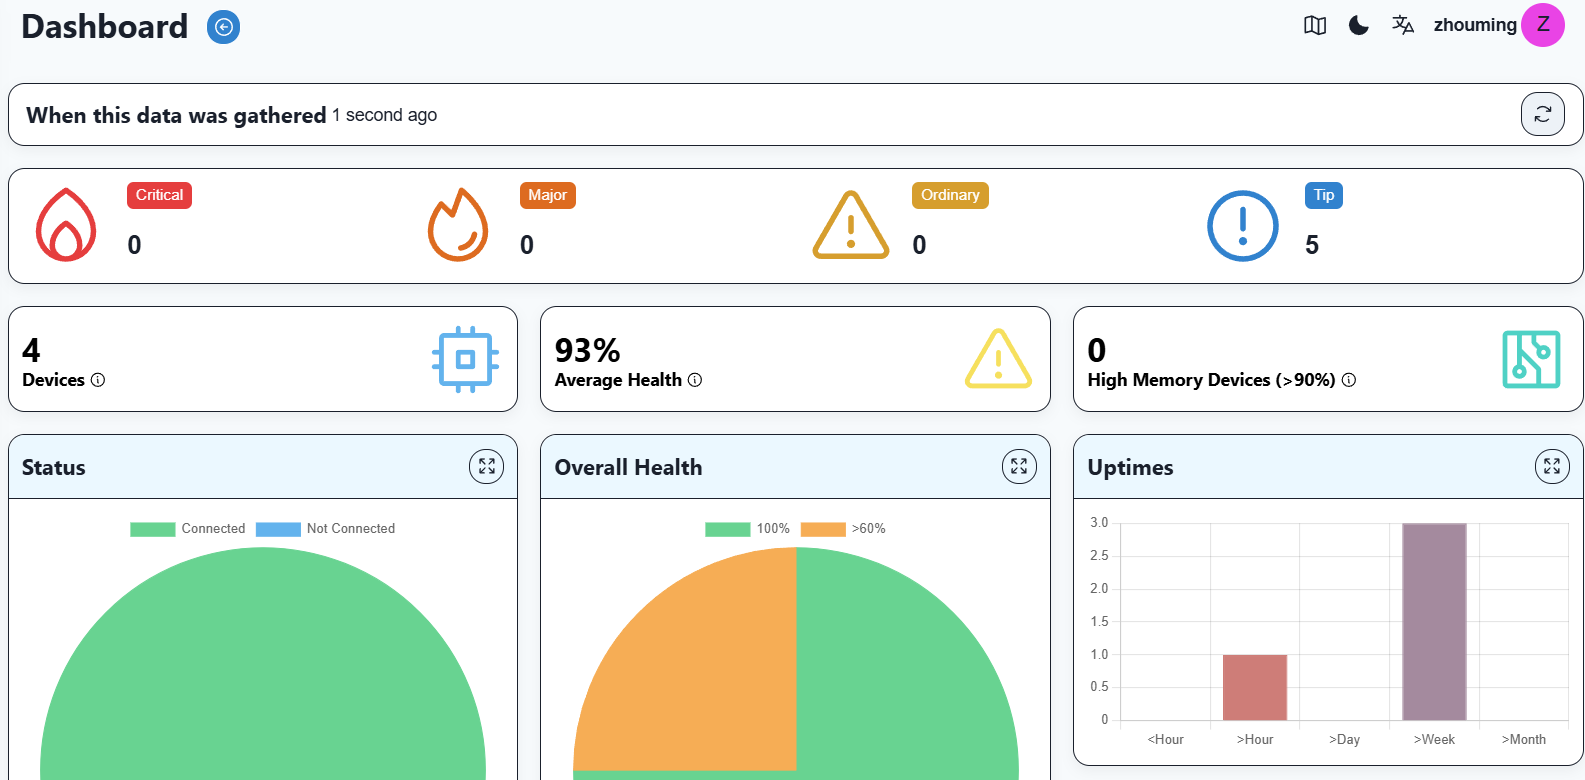
Task: Click the zhouming username text
Action: point(1475,25)
